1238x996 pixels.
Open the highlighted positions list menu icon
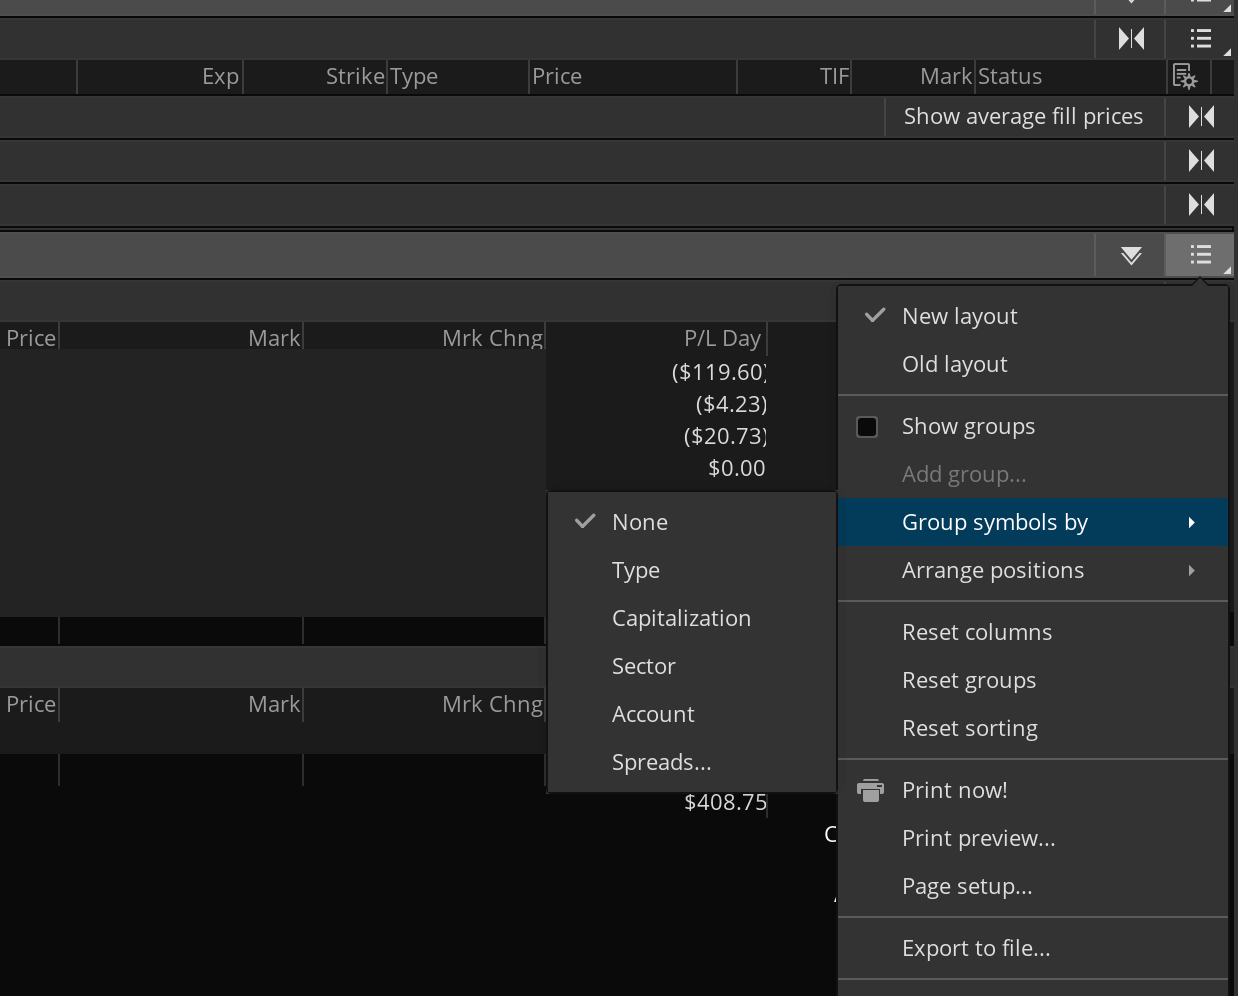1200,256
